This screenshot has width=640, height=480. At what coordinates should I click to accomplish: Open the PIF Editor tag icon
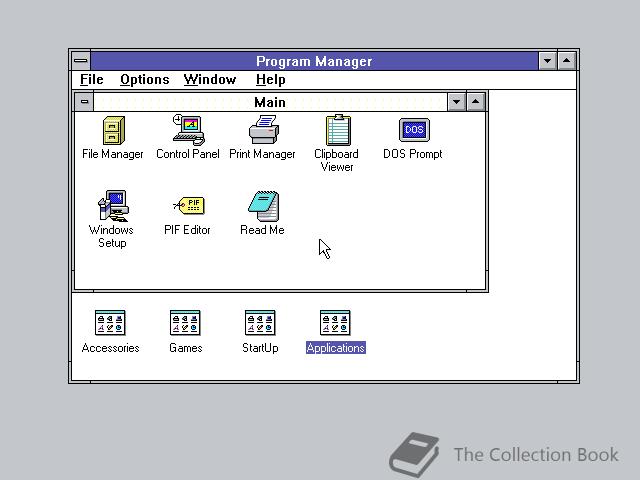pos(189,205)
